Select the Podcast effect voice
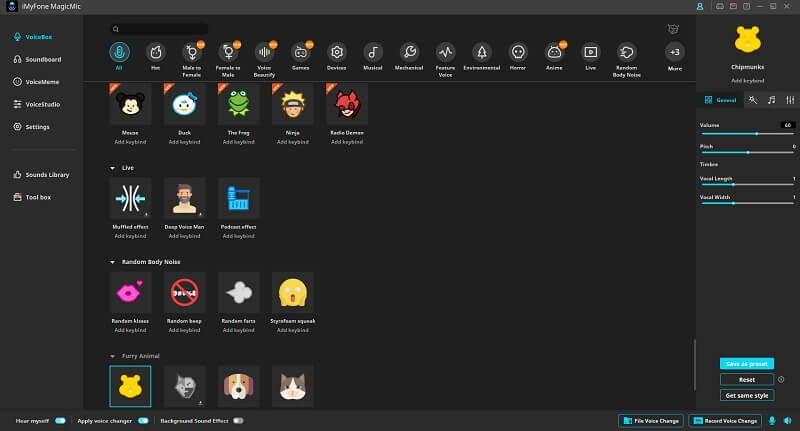The image size is (800, 431). click(x=238, y=198)
